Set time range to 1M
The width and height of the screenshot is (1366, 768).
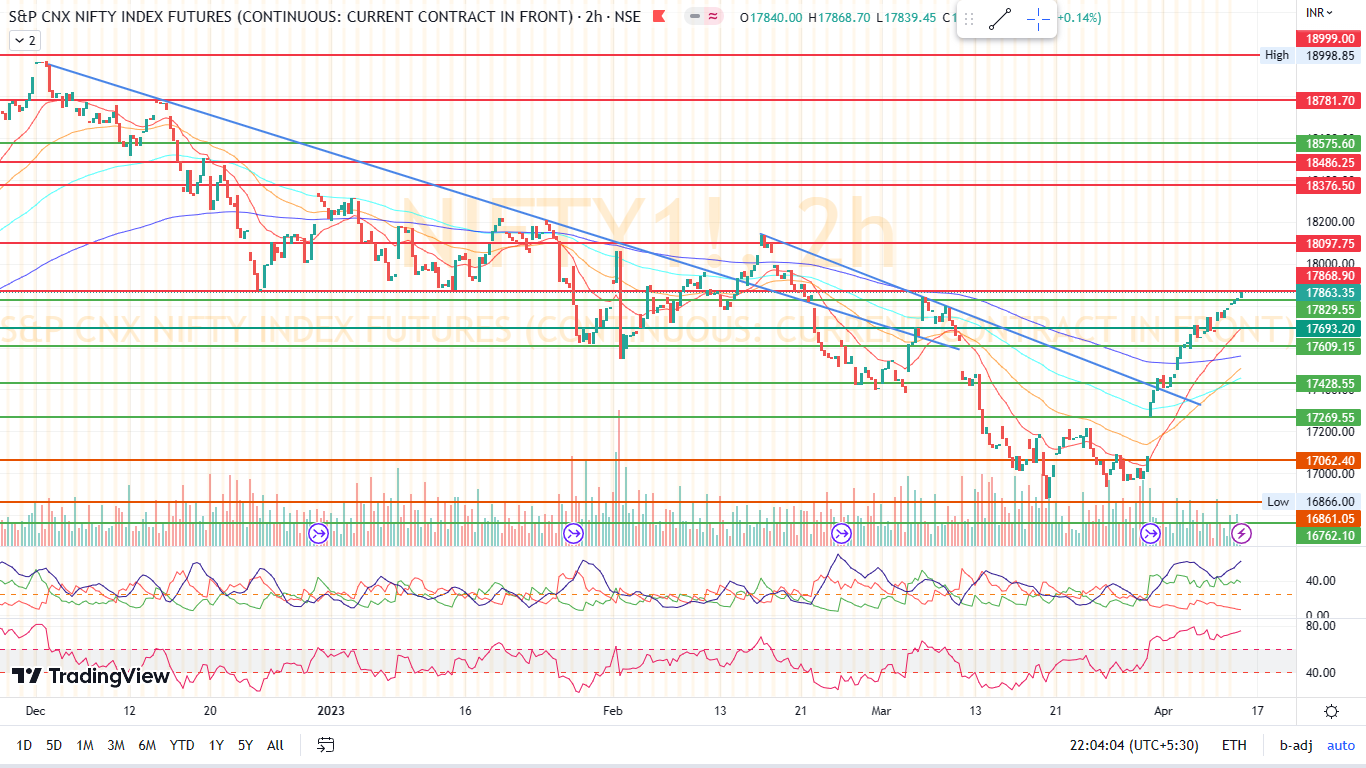[85, 745]
